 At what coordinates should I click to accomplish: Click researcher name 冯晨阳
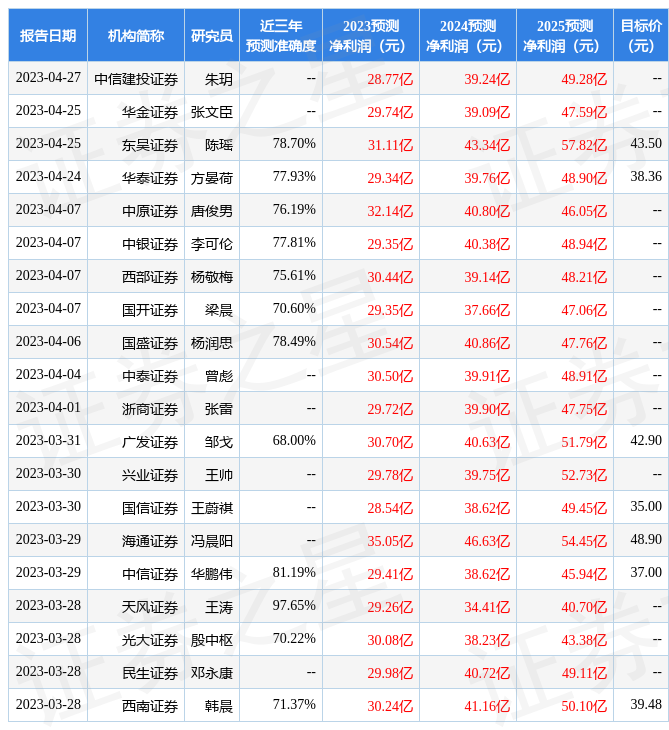point(212,541)
